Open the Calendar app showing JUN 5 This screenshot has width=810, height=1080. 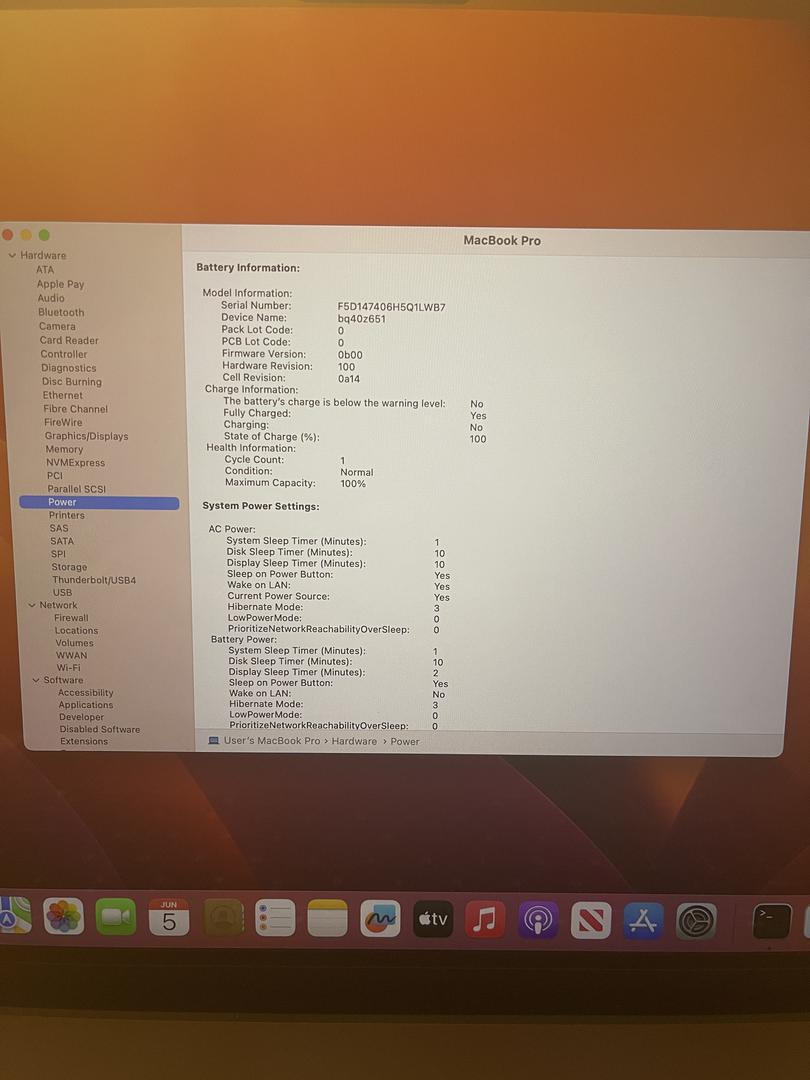coord(169,917)
